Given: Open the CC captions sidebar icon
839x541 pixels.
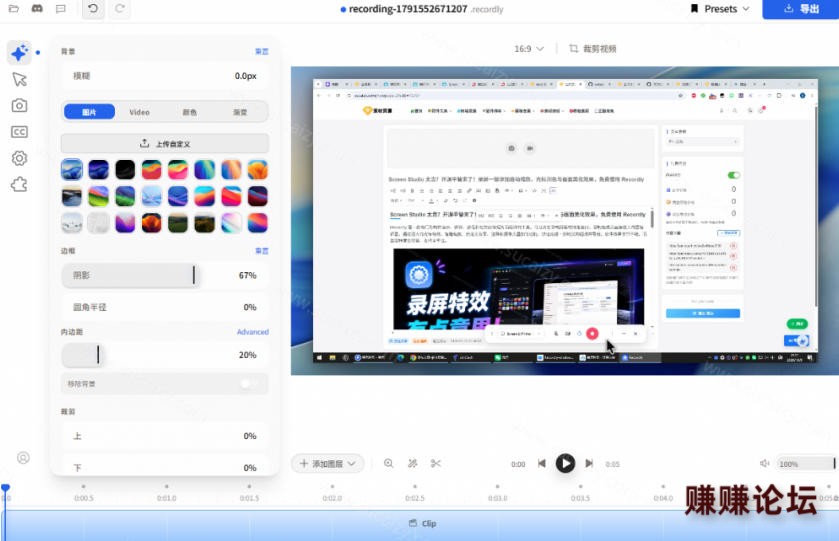Looking at the screenshot, I should coord(19,132).
